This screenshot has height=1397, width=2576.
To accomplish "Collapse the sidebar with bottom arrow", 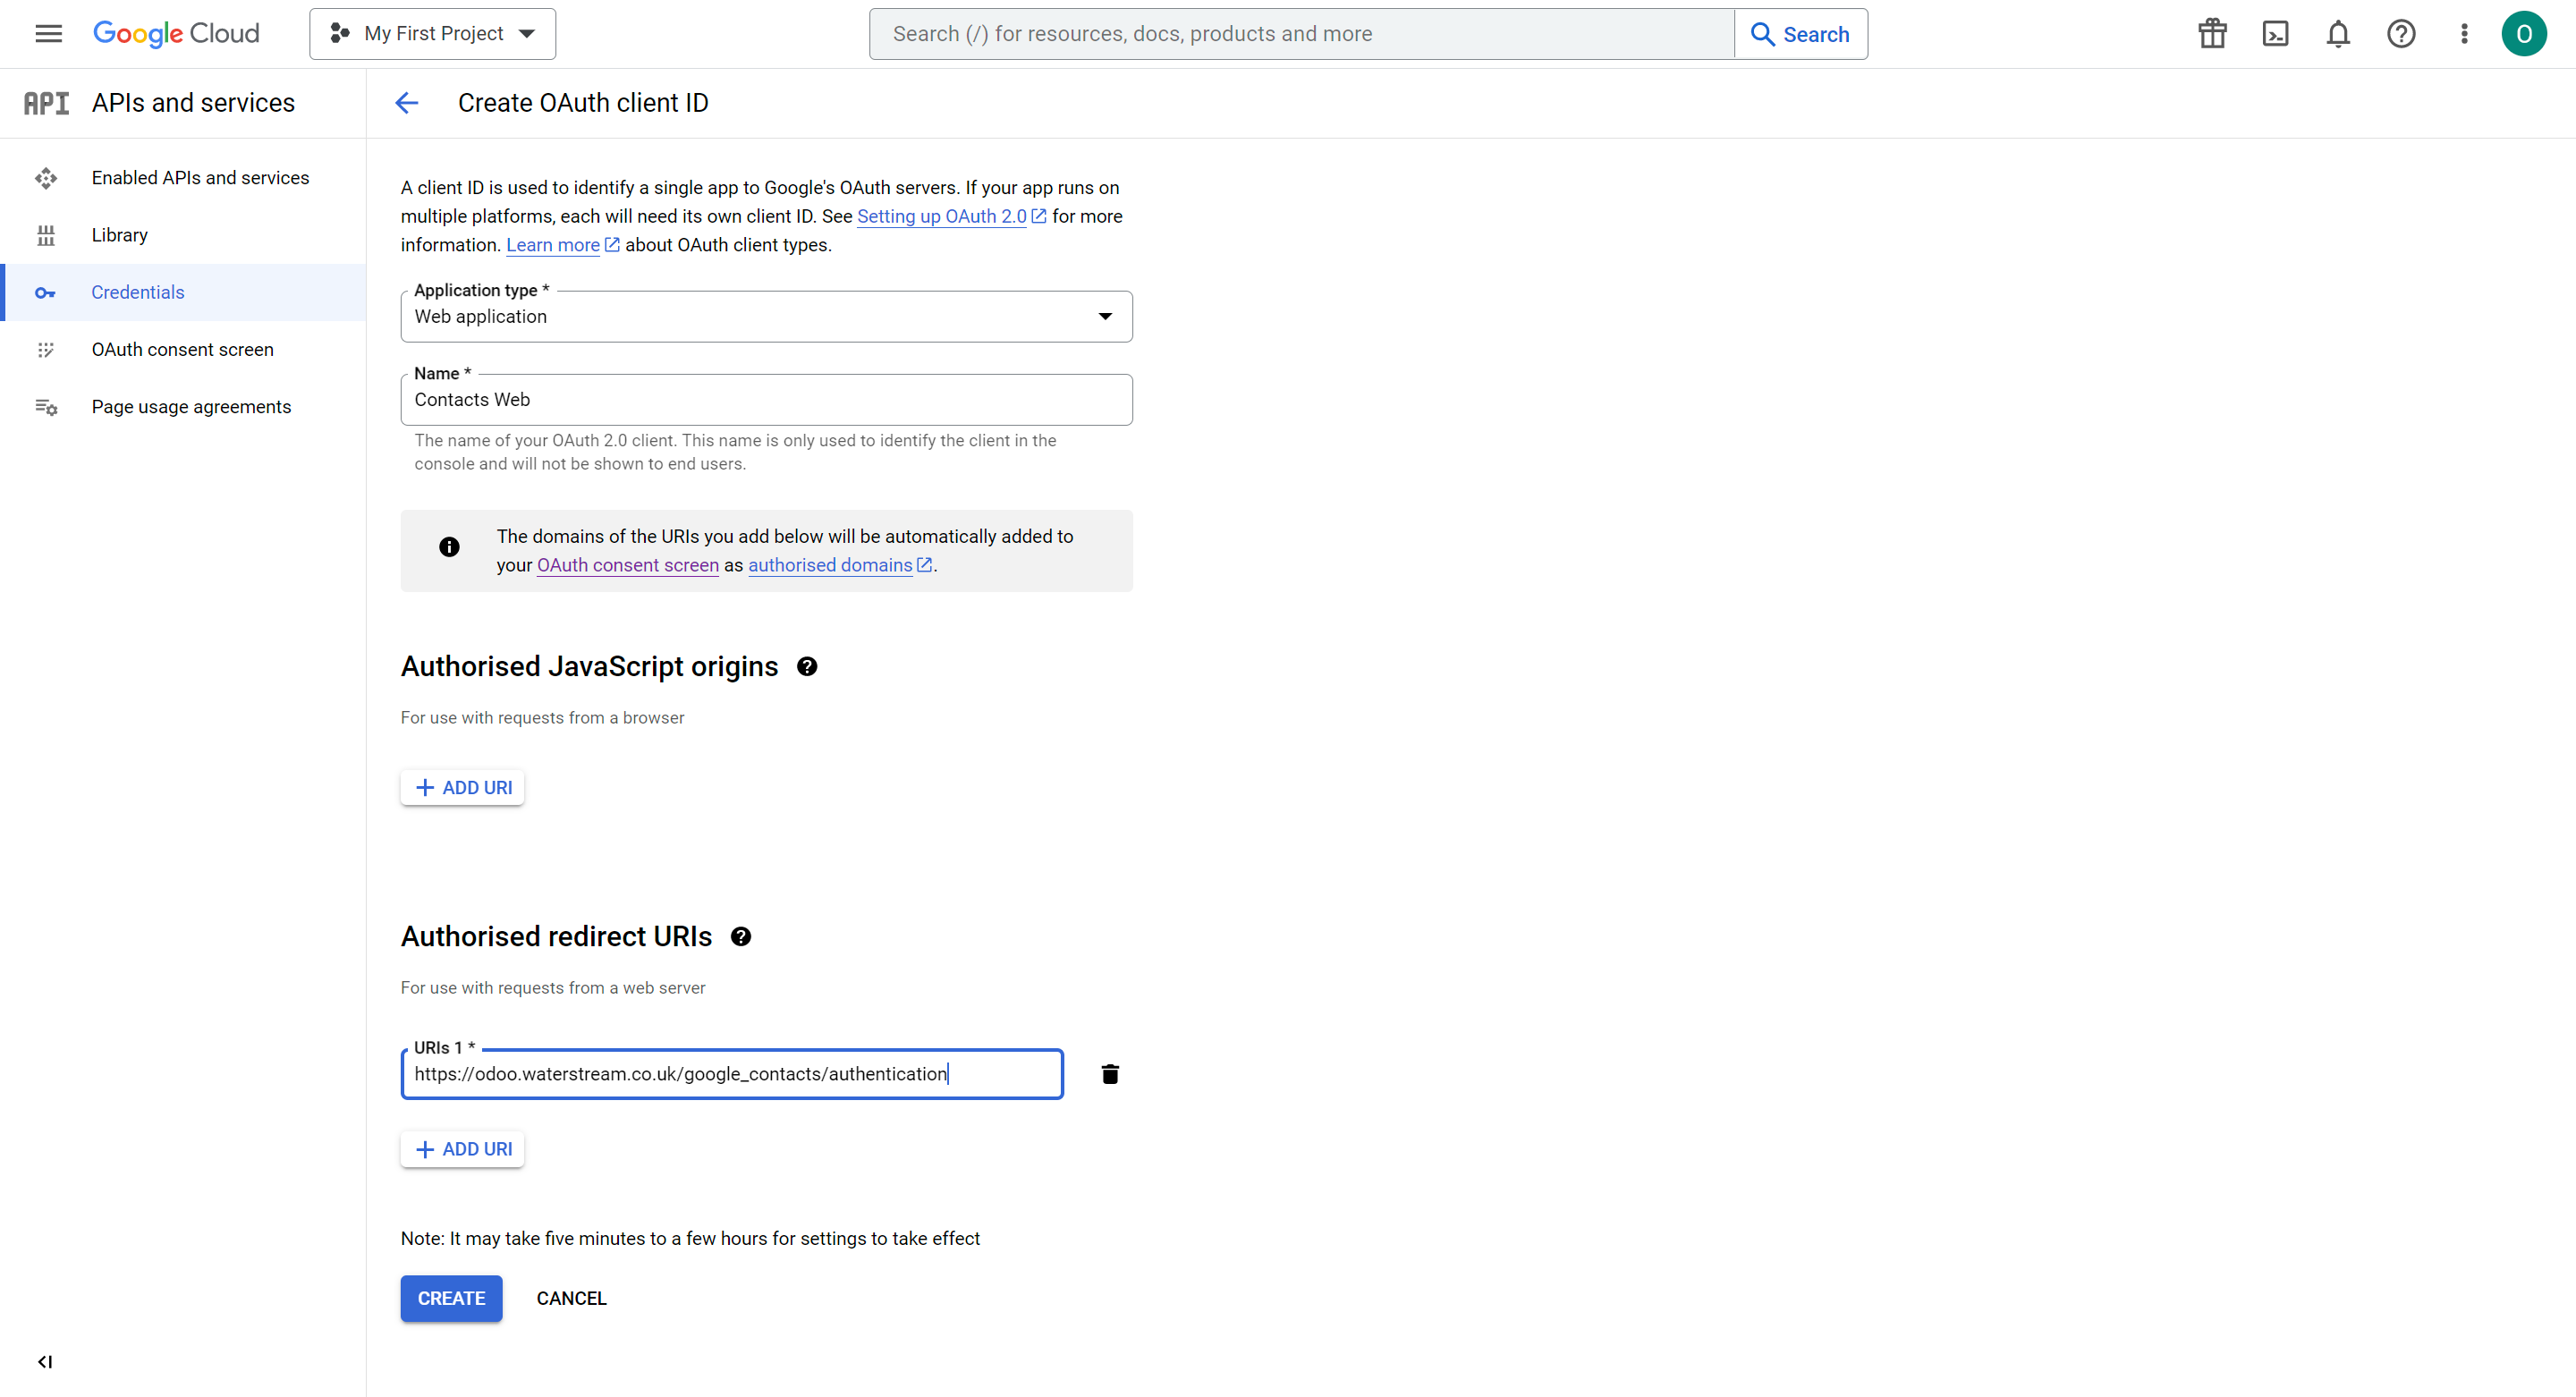I will (45, 1362).
